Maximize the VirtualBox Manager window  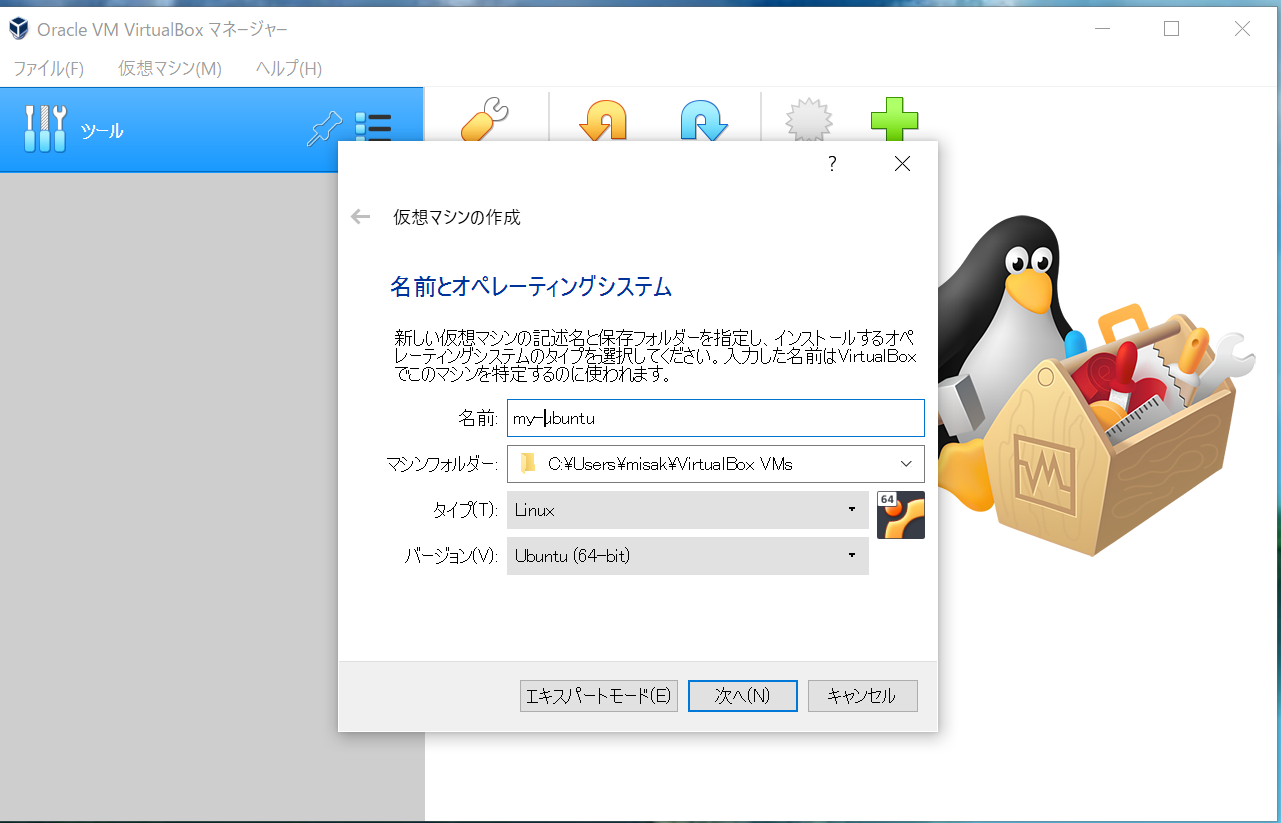pyautogui.click(x=1171, y=29)
